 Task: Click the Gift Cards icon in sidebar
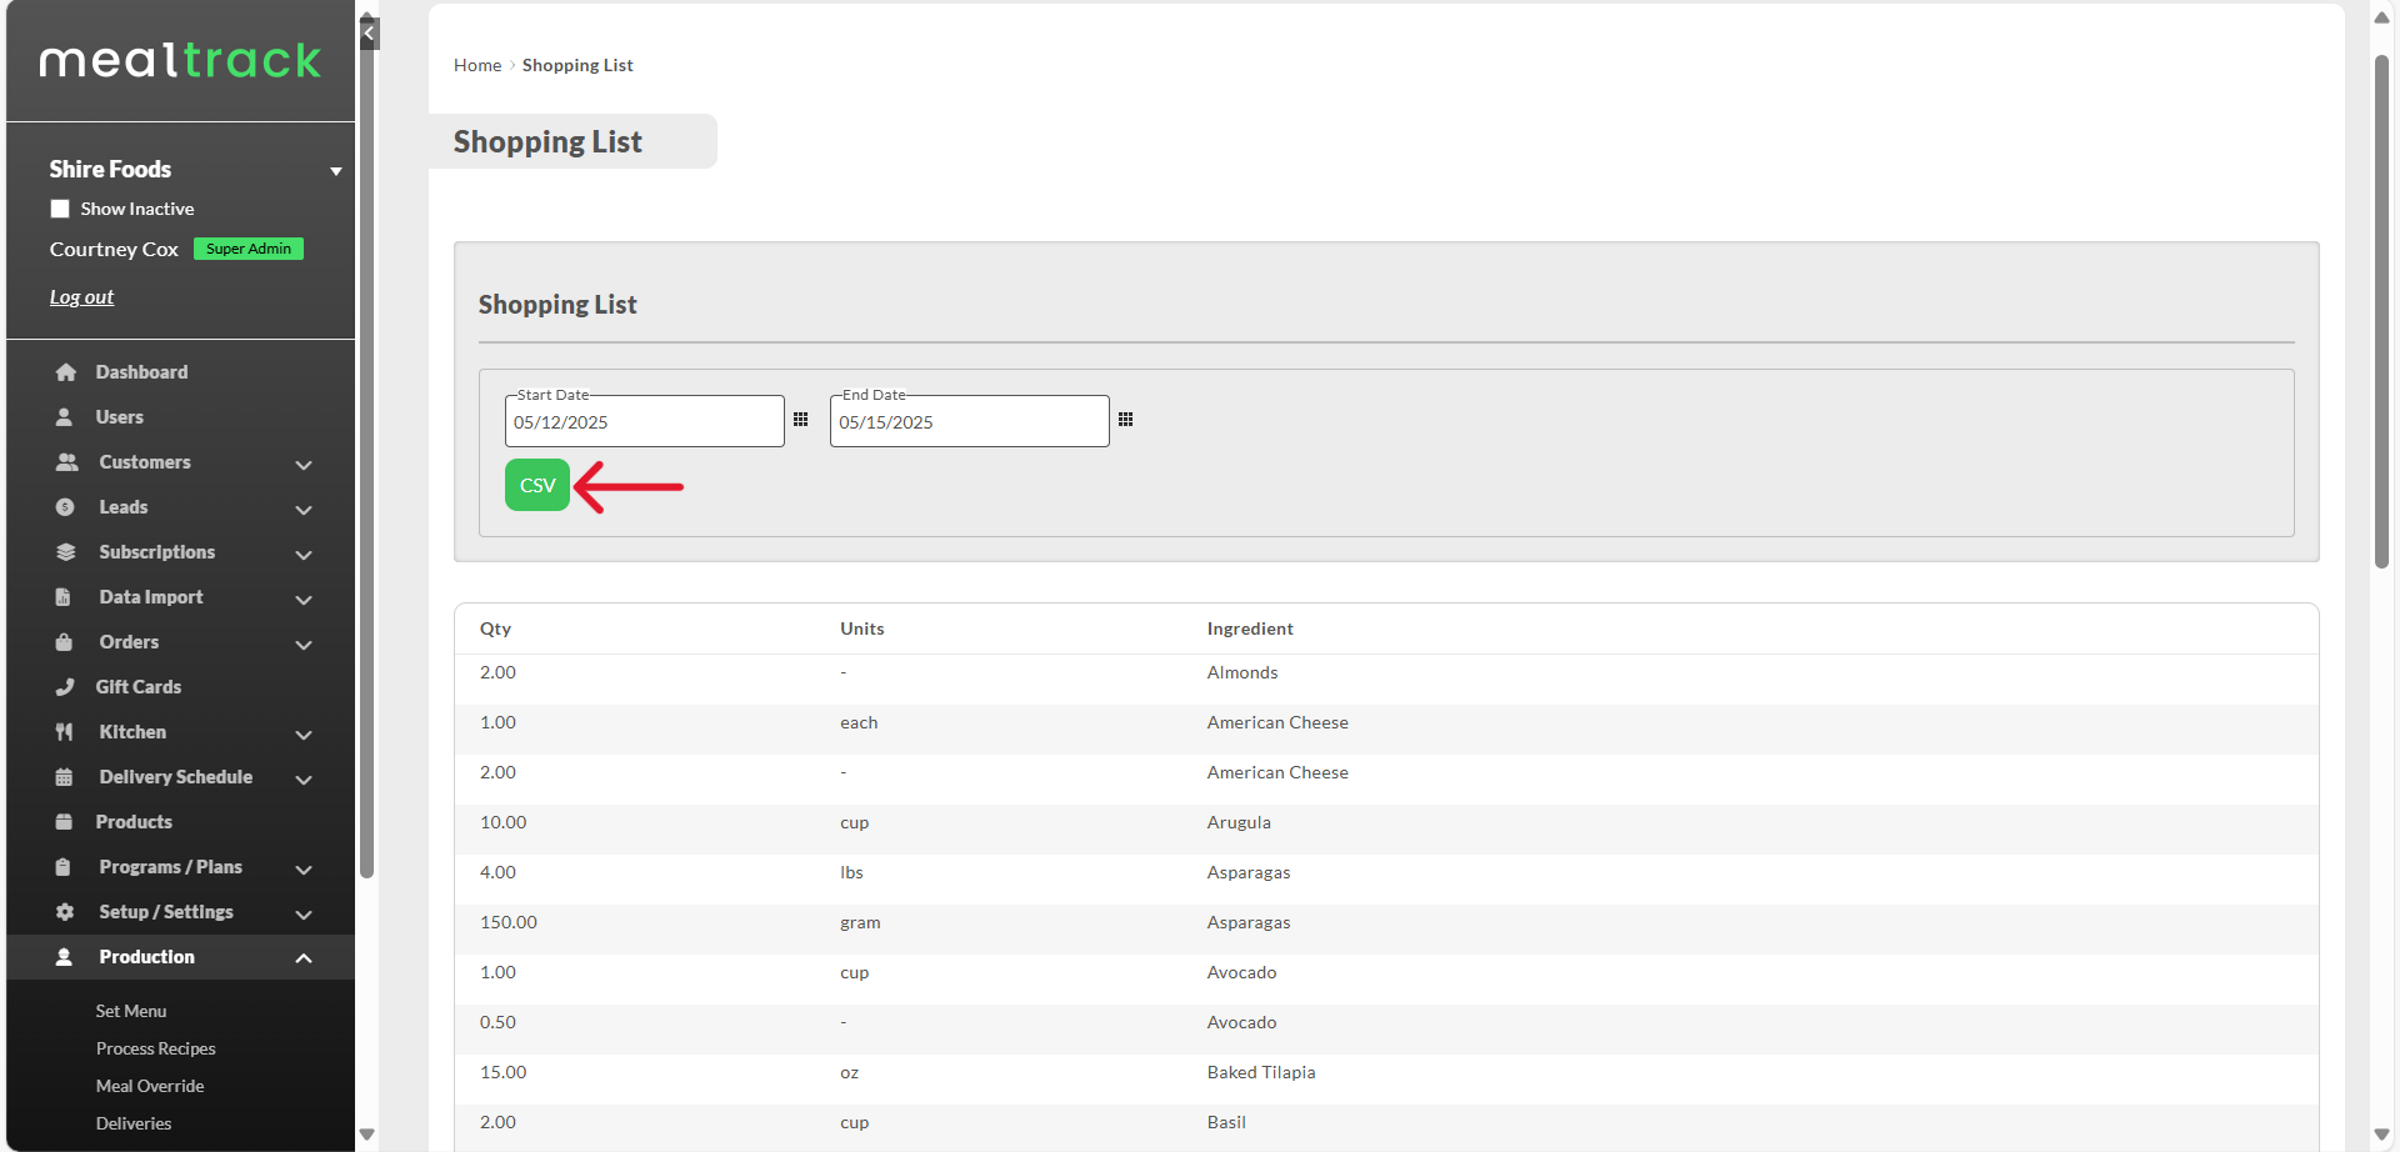[65, 687]
